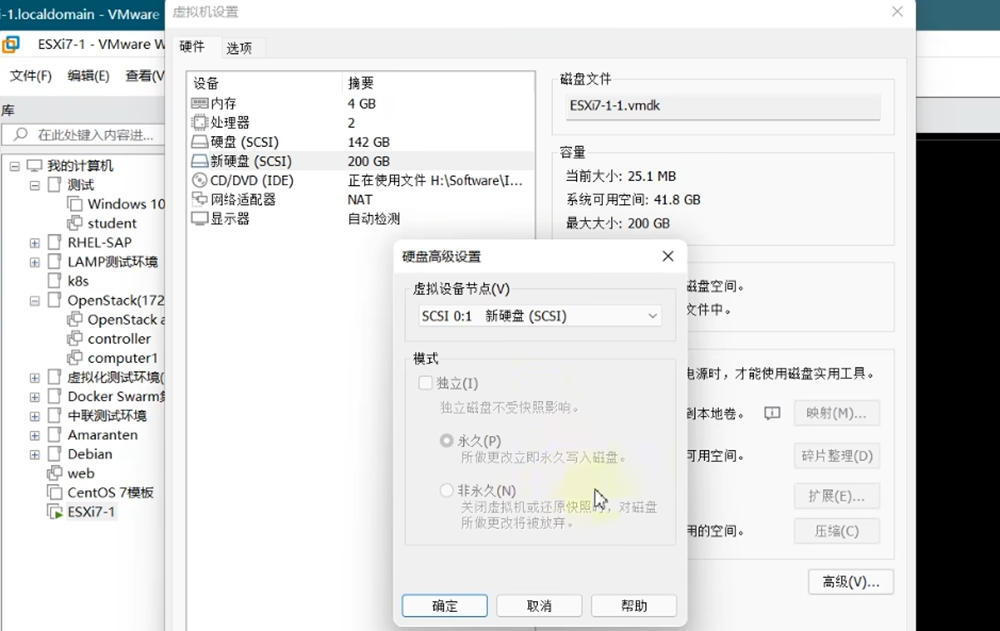Click the 网络适配器 NAT device row
Screen dimensions: 1000x631
[361, 200]
